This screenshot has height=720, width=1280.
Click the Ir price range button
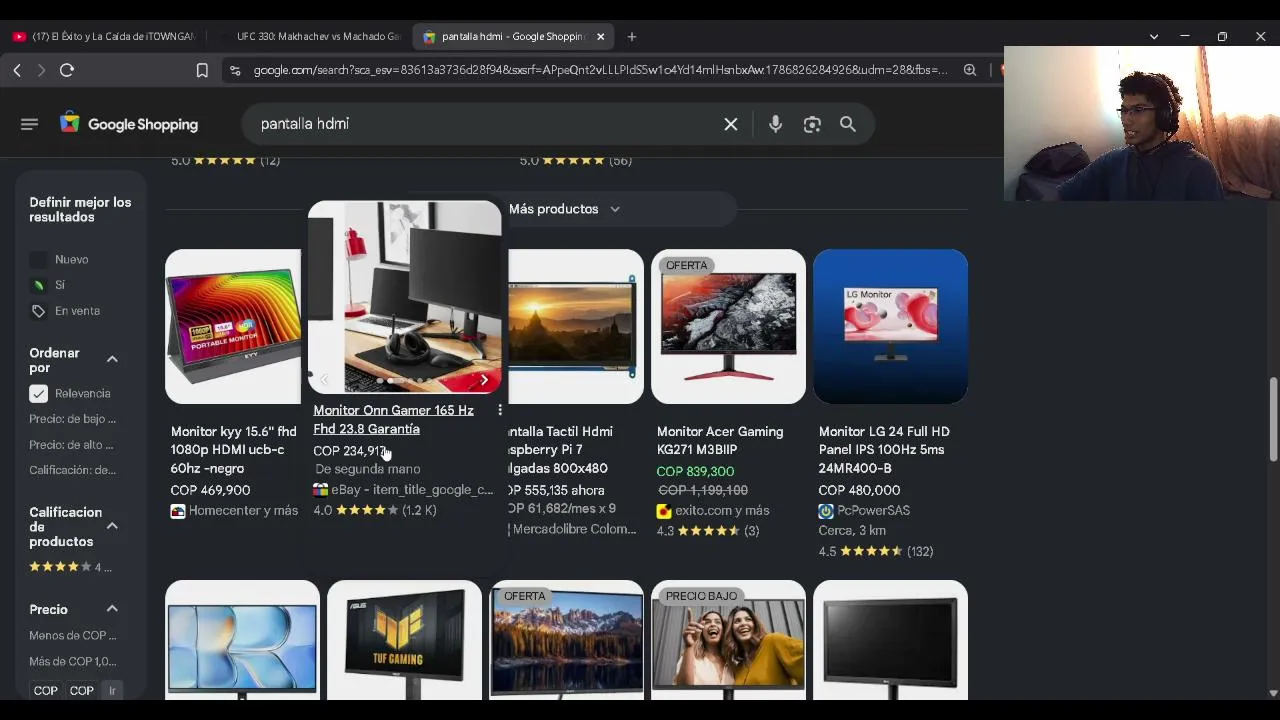pos(112,691)
